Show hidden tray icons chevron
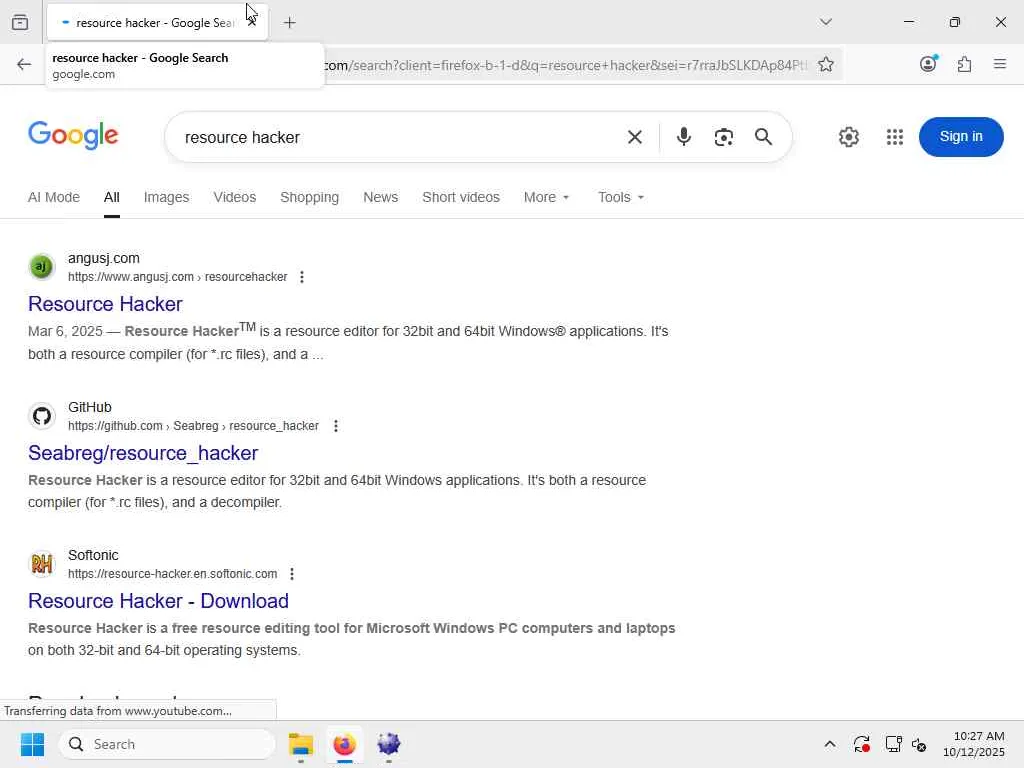Image resolution: width=1024 pixels, height=768 pixels. (830, 744)
